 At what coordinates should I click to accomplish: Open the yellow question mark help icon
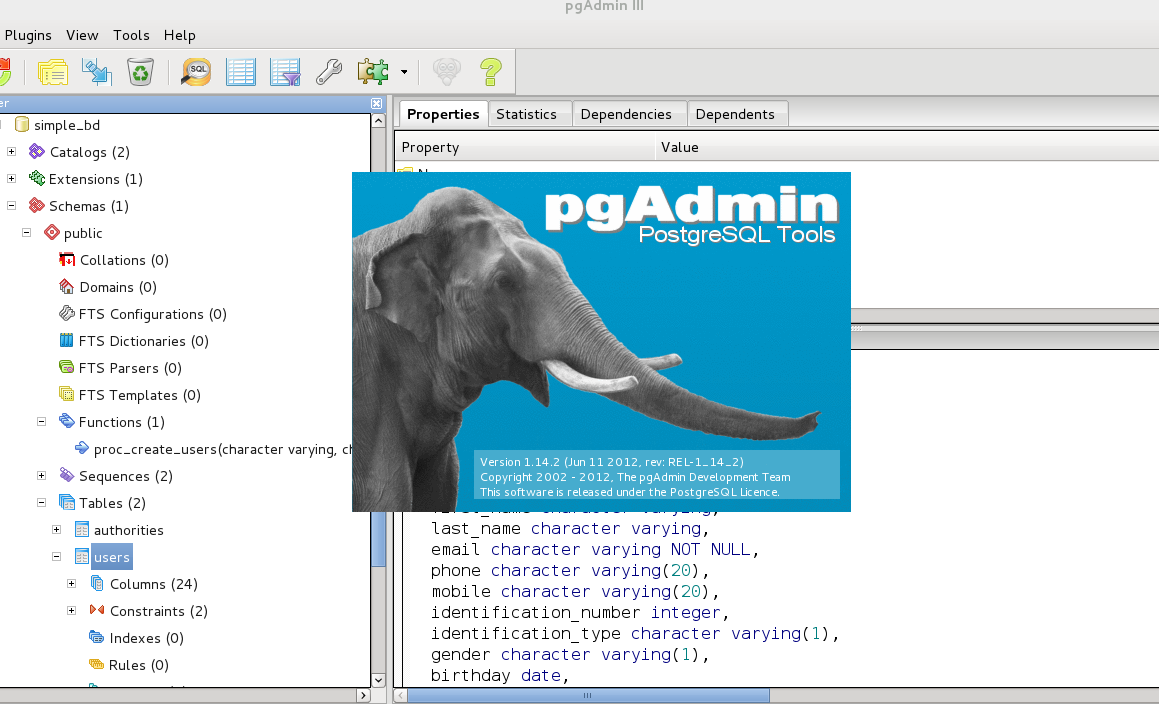490,71
